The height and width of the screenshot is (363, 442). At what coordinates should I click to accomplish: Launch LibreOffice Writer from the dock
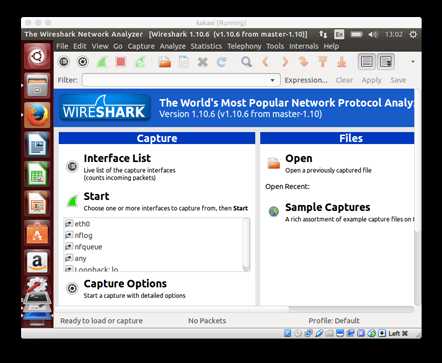[x=37, y=144]
